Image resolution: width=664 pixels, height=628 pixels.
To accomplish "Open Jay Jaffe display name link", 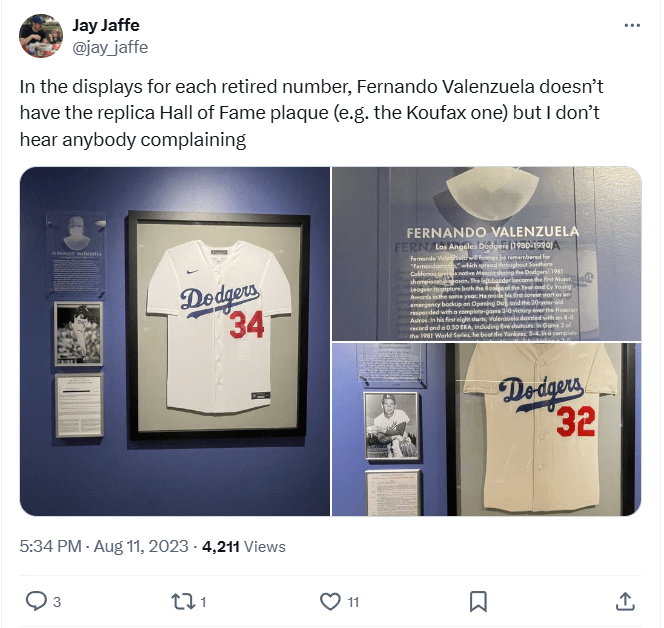I will 106,25.
